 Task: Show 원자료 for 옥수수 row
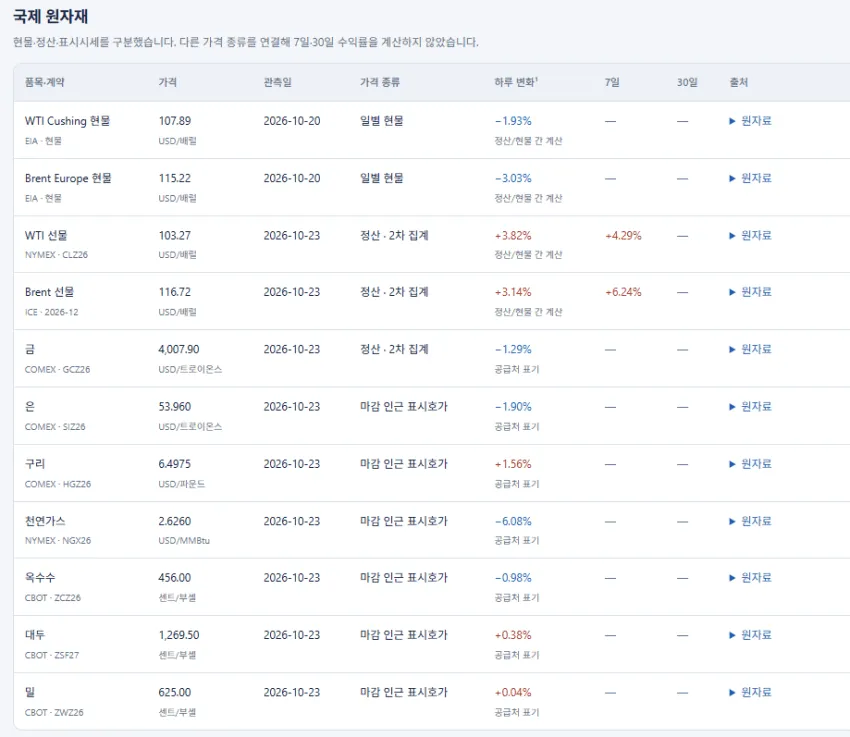point(750,578)
